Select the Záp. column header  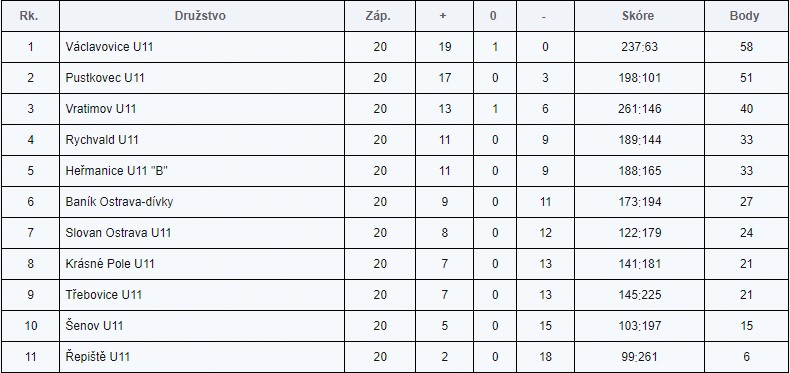tap(378, 16)
